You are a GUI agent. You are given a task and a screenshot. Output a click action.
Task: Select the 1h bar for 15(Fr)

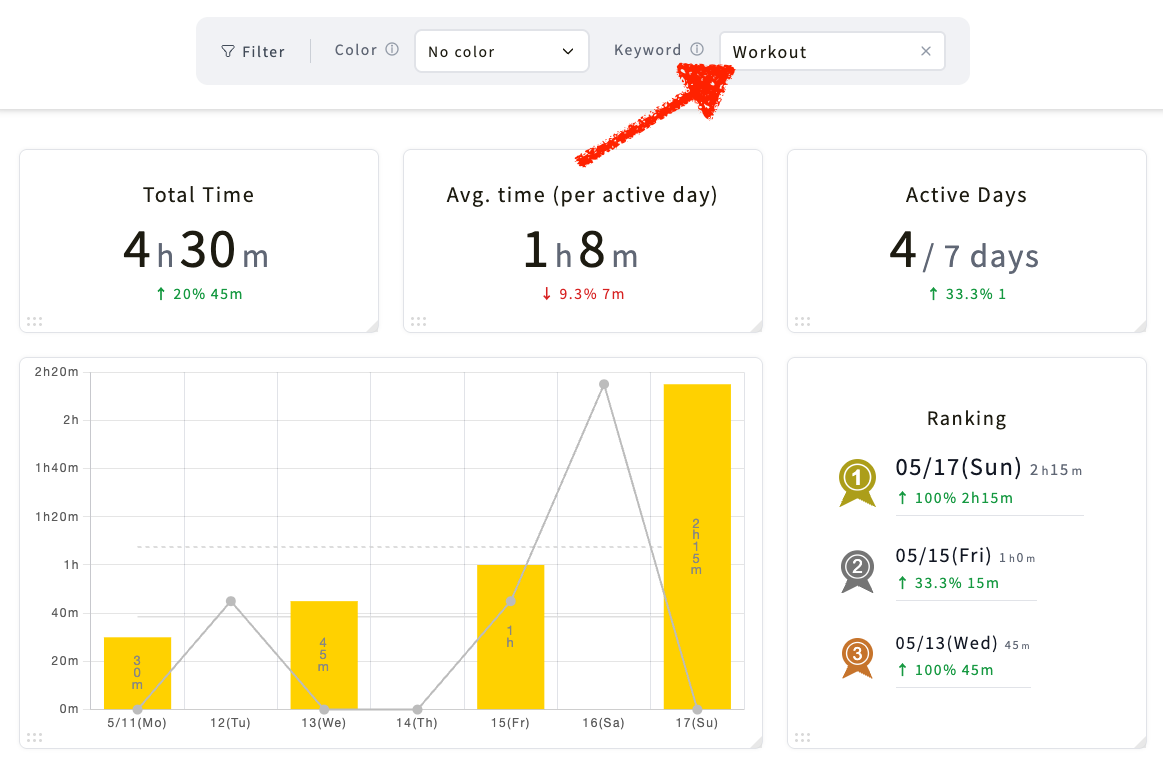[x=510, y=637]
